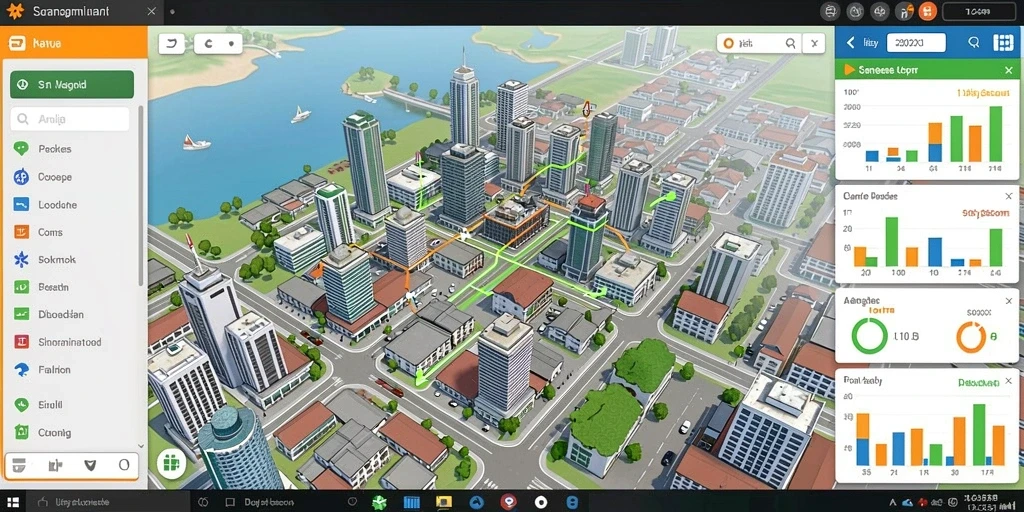Select the Loodone sidebar entry

tap(46, 204)
